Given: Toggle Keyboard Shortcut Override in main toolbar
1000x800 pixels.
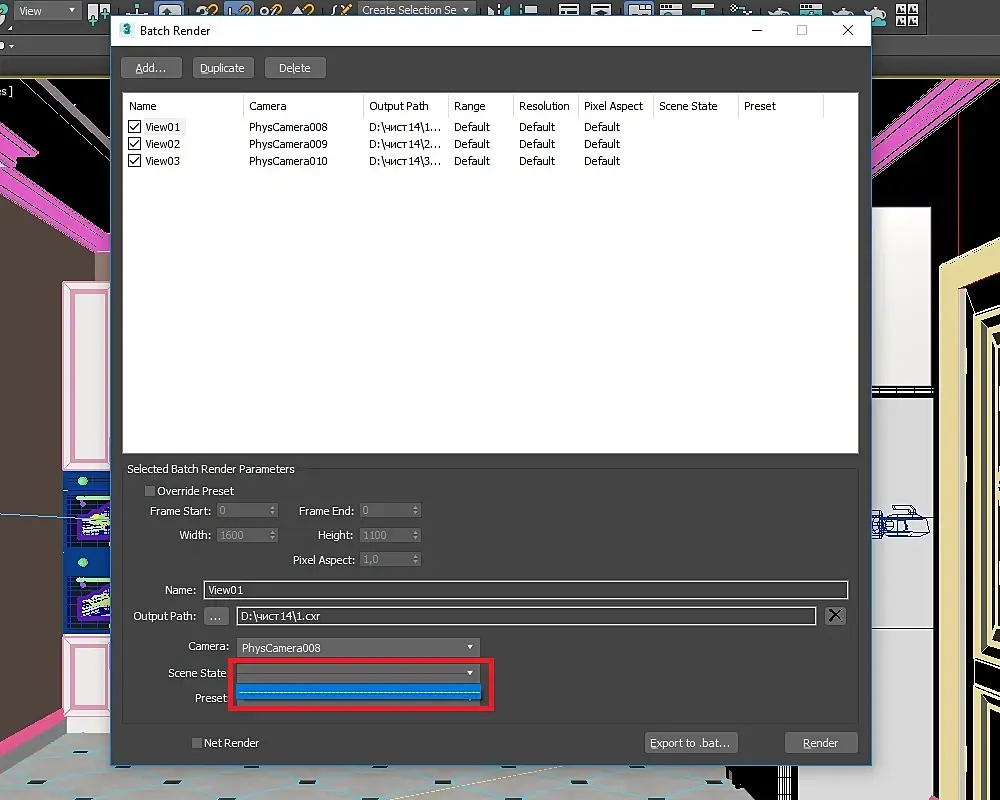Looking at the screenshot, I should (169, 10).
